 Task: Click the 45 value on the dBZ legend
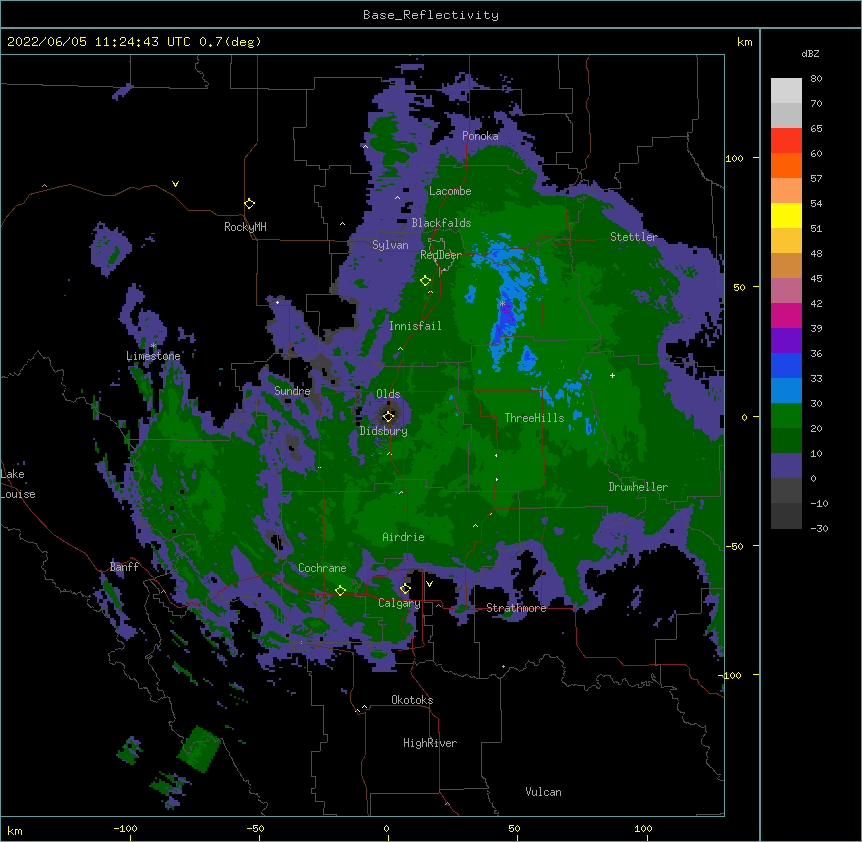[x=816, y=278]
